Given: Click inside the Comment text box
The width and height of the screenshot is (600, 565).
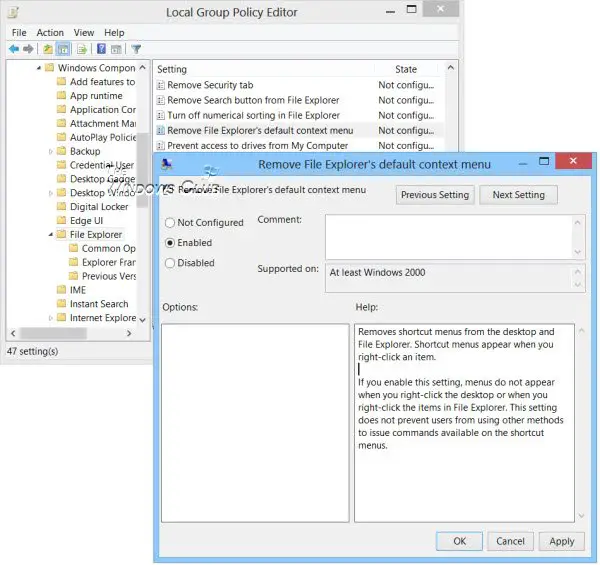Looking at the screenshot, I should pos(450,237).
